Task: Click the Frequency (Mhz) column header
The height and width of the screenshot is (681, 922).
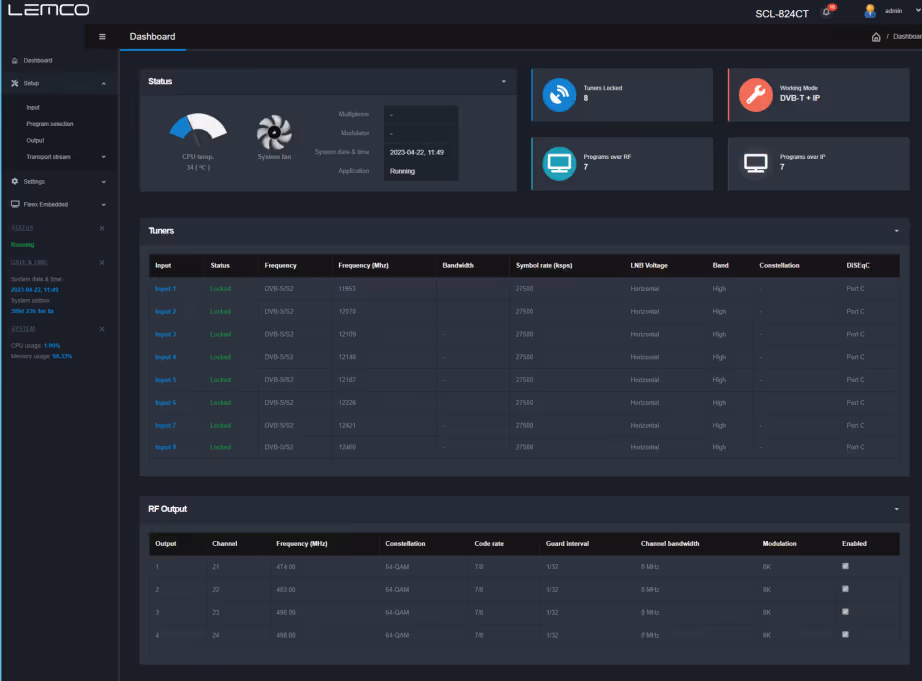Action: tap(363, 265)
